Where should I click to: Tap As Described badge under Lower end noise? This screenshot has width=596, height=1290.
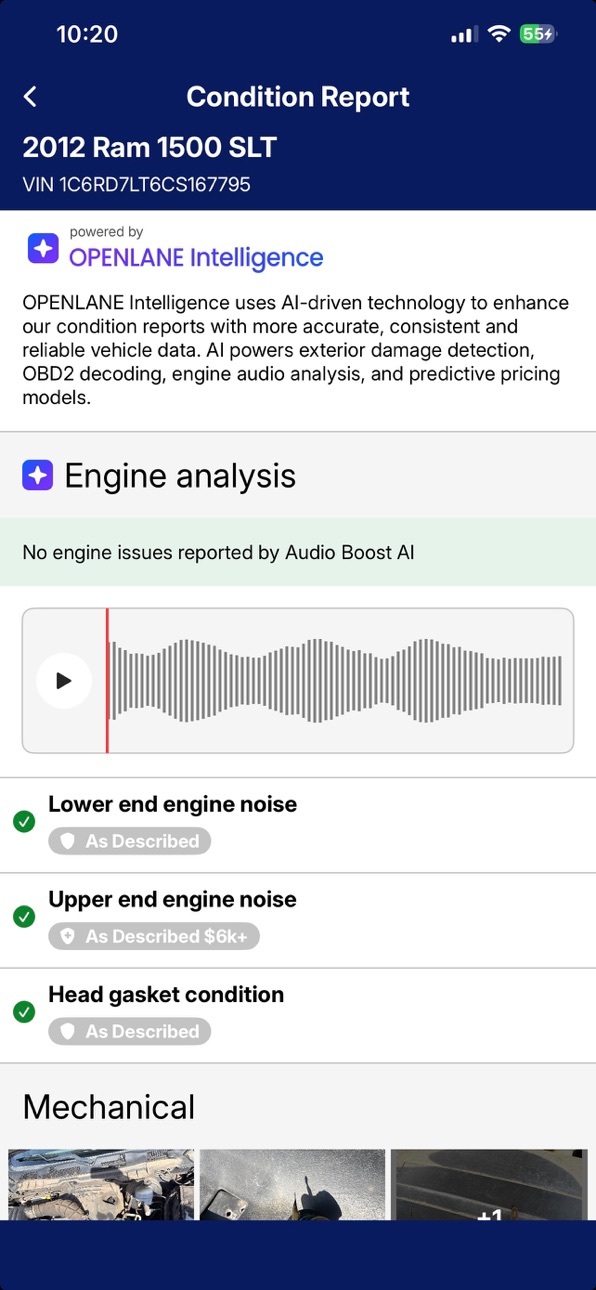point(130,841)
